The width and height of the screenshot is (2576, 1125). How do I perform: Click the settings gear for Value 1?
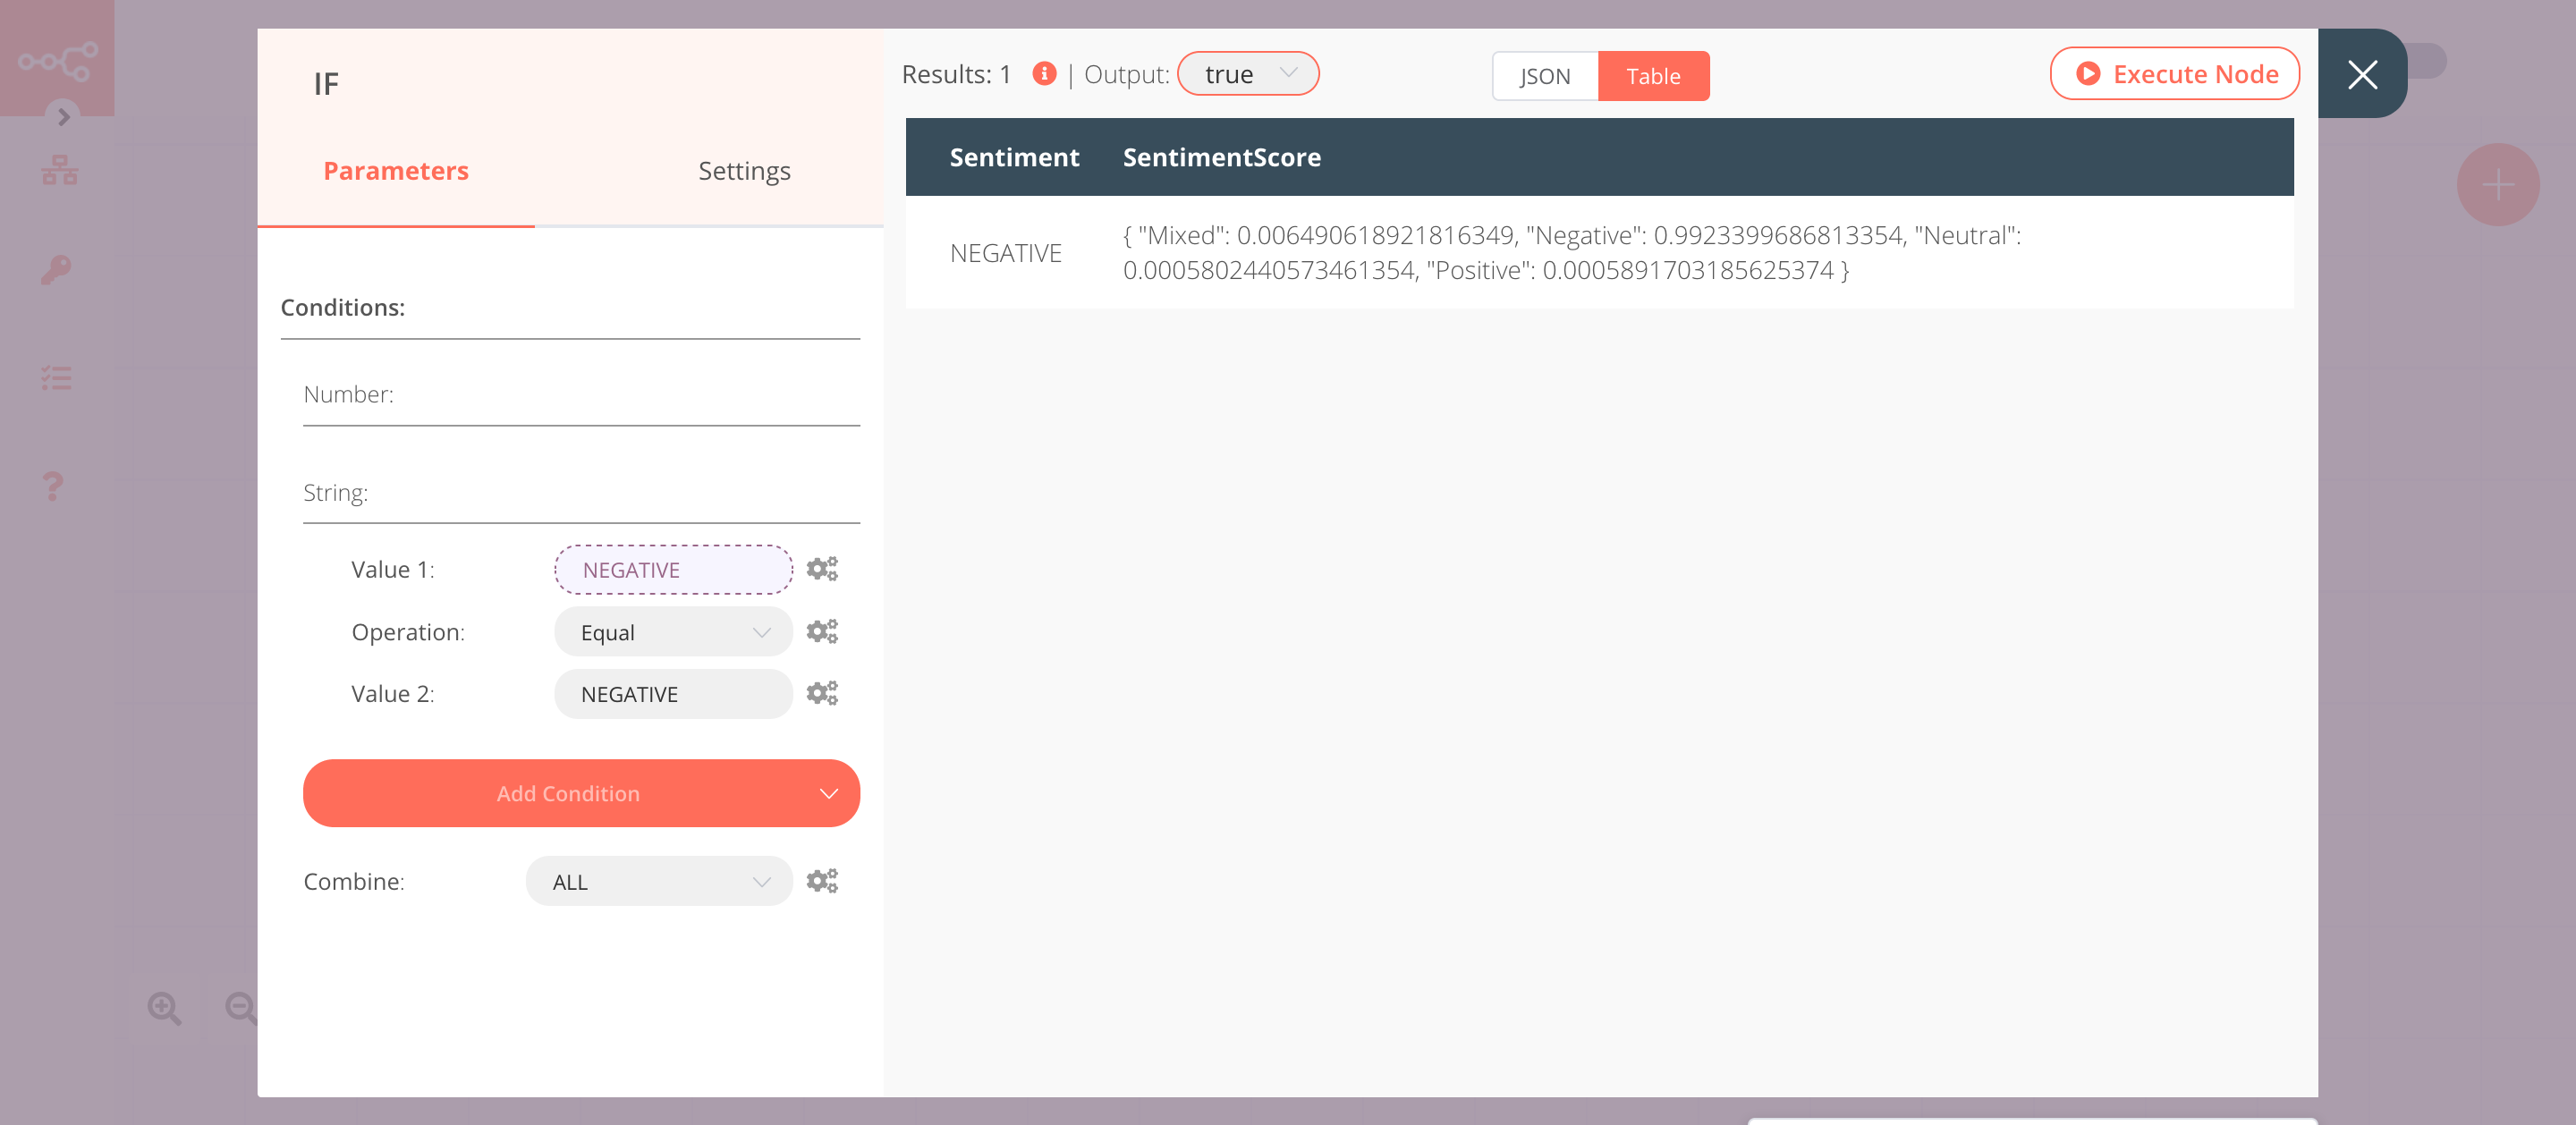pyautogui.click(x=821, y=568)
